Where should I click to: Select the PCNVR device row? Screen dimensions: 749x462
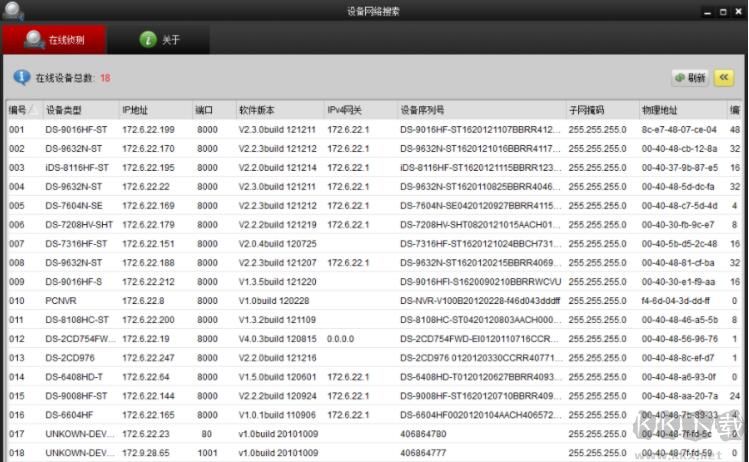pyautogui.click(x=374, y=301)
